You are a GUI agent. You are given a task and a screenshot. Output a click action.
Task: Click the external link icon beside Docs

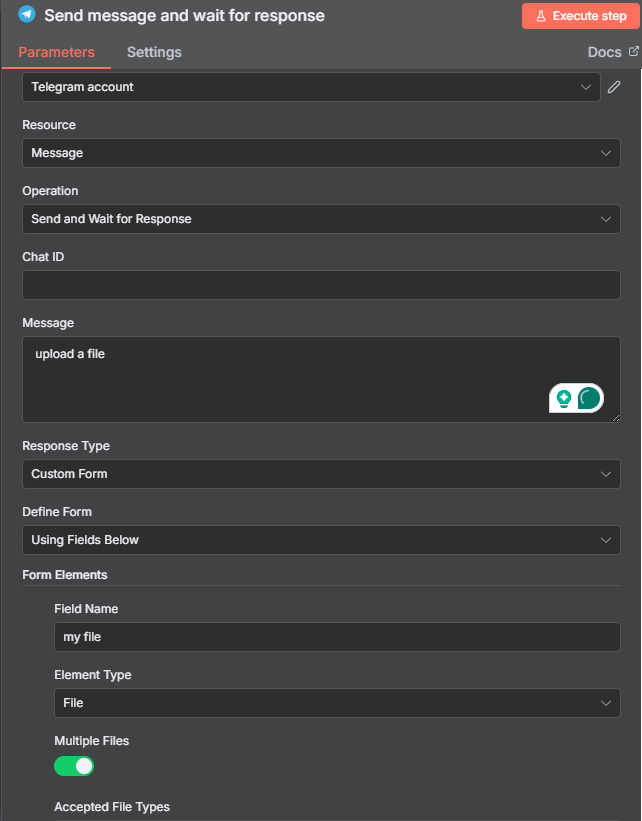point(633,51)
